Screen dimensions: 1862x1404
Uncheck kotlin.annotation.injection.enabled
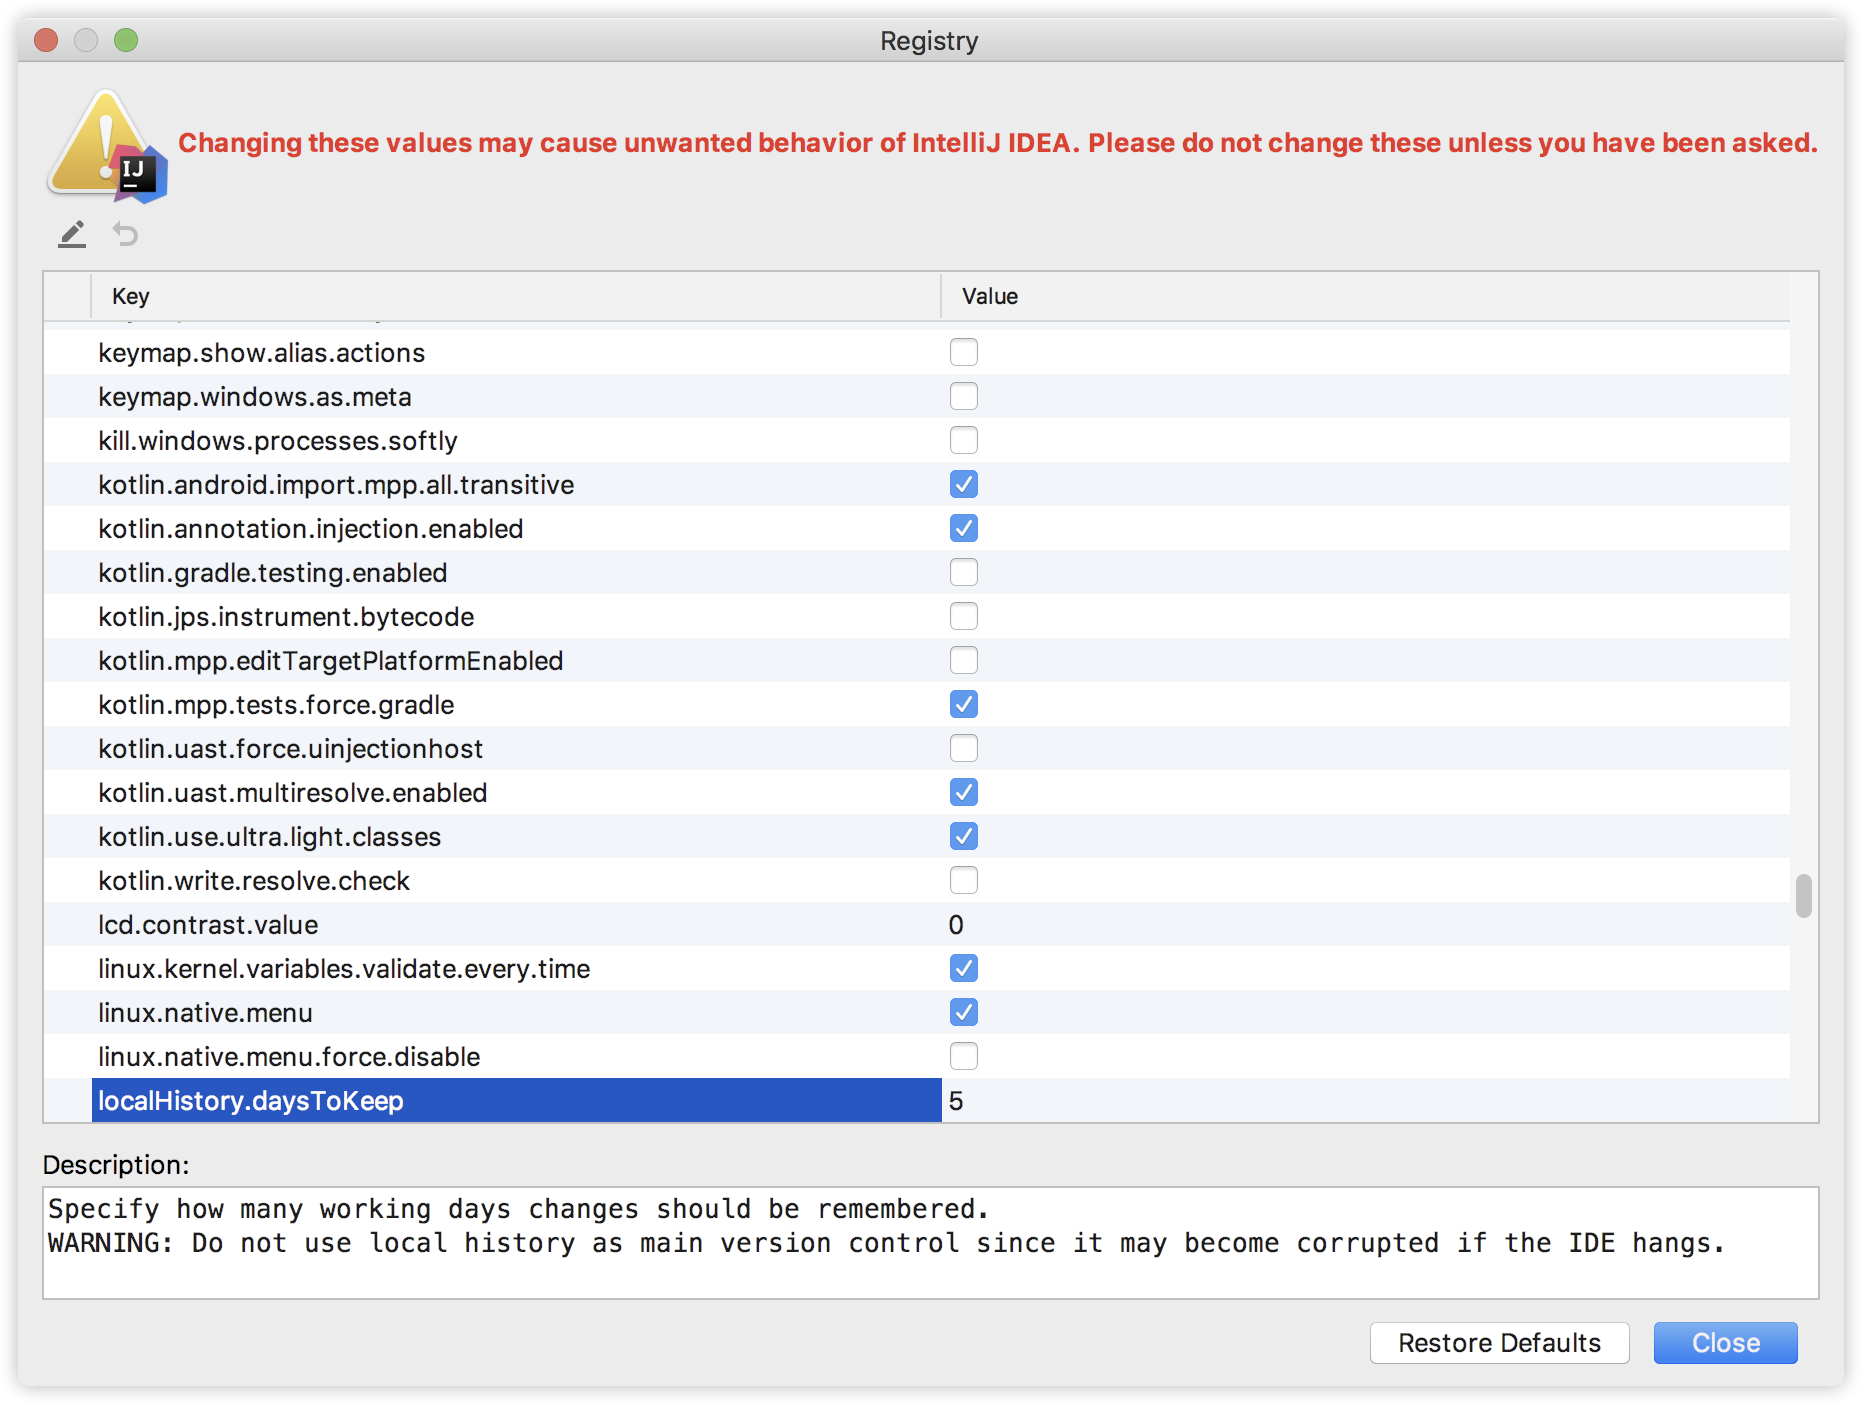tap(963, 528)
